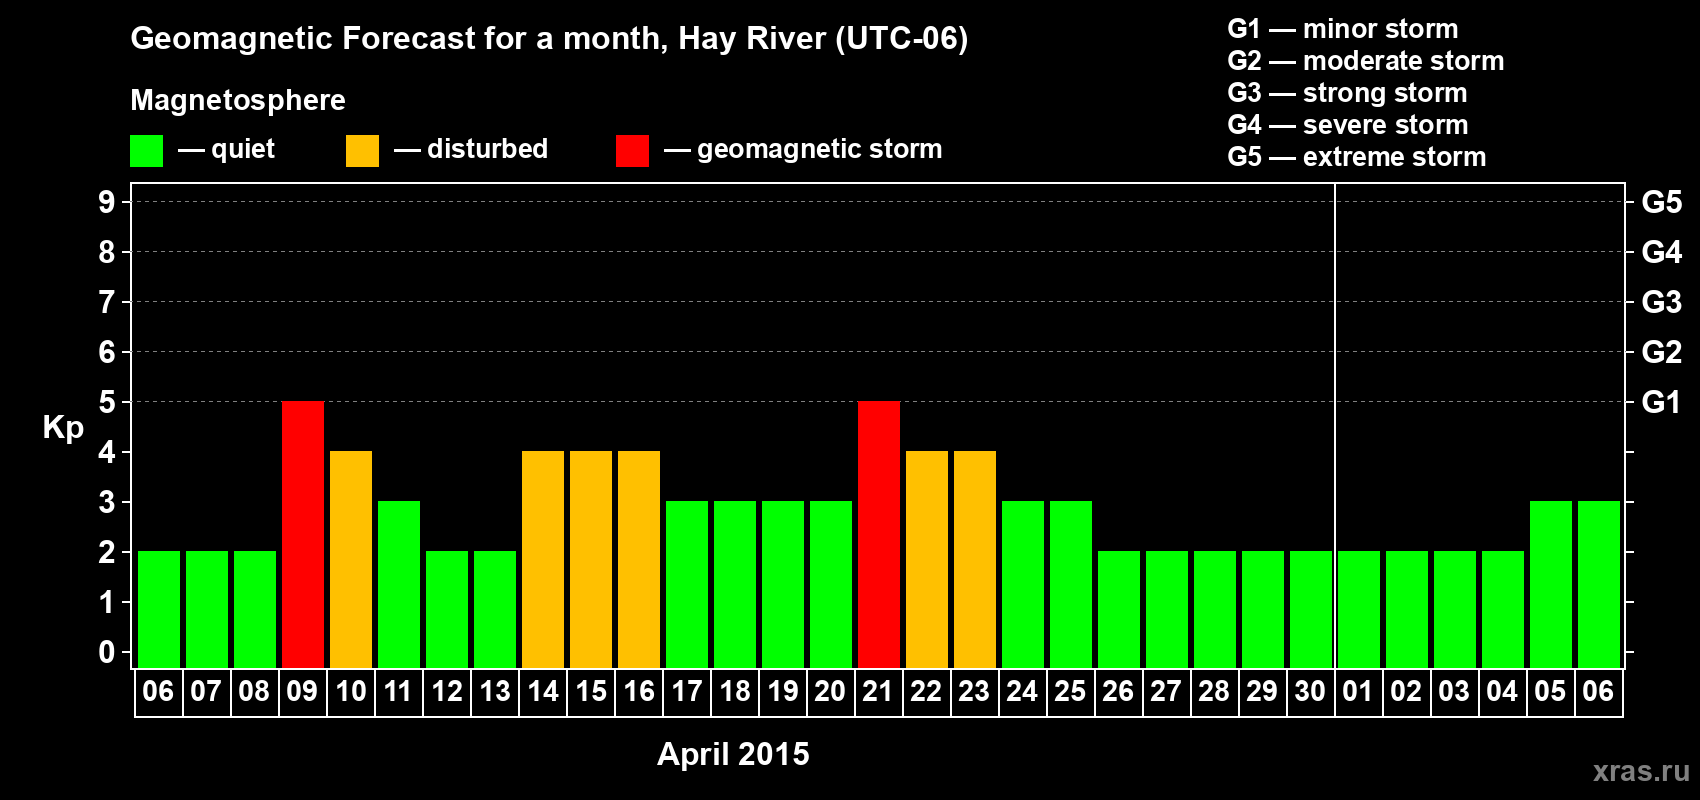This screenshot has height=800, width=1700.
Task: Click the G3 axis label on right
Action: 1661,302
